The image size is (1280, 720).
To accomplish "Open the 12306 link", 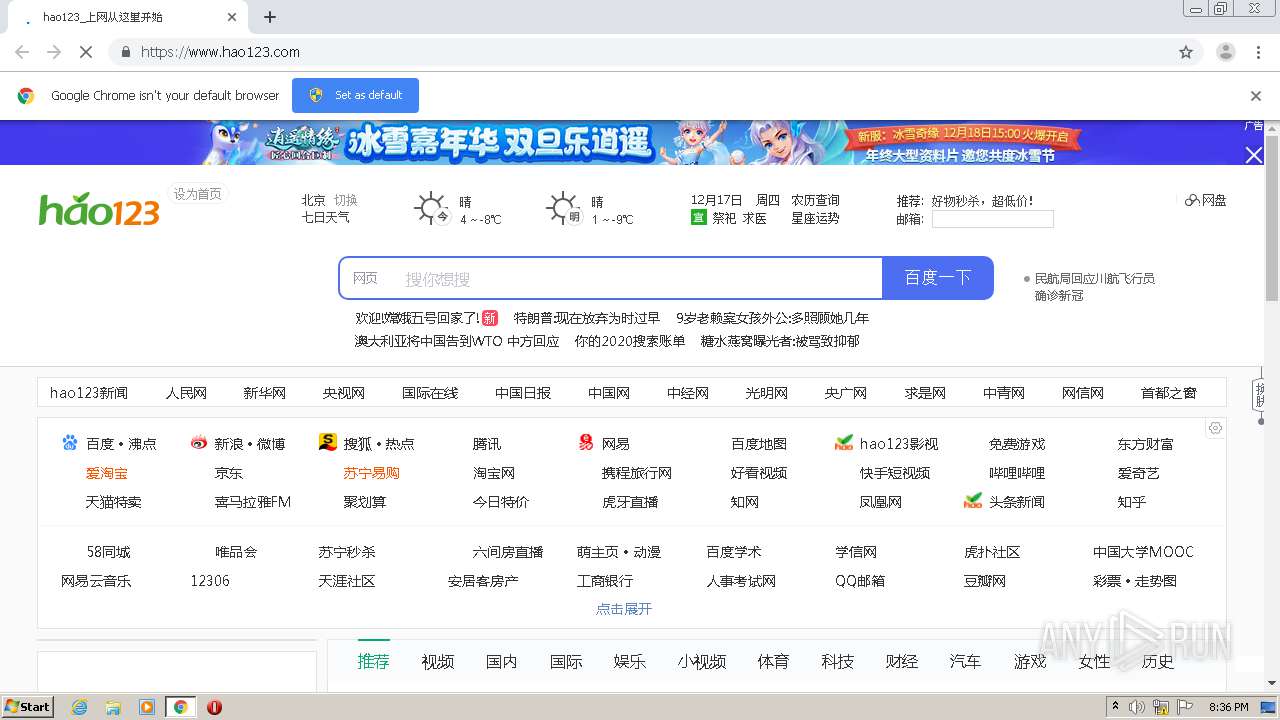I will point(210,580).
